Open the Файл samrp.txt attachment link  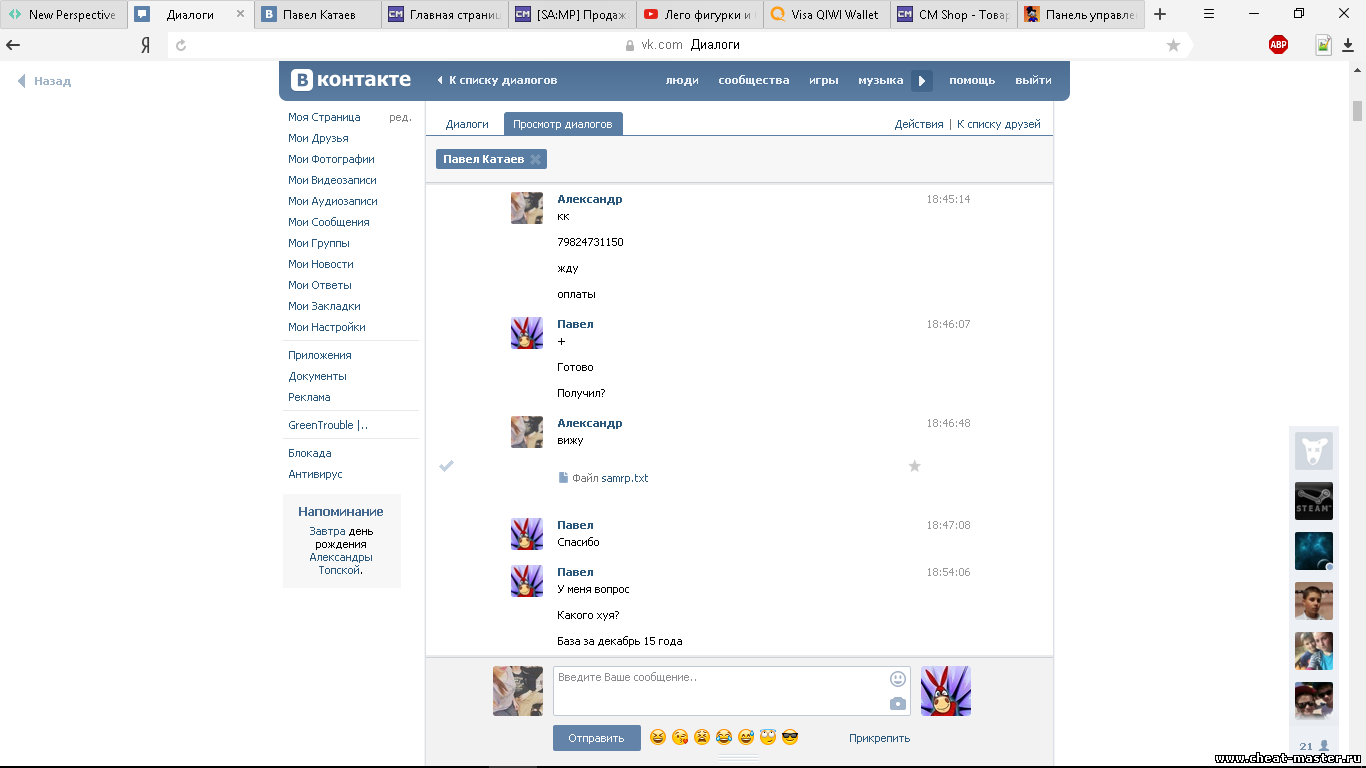point(610,478)
